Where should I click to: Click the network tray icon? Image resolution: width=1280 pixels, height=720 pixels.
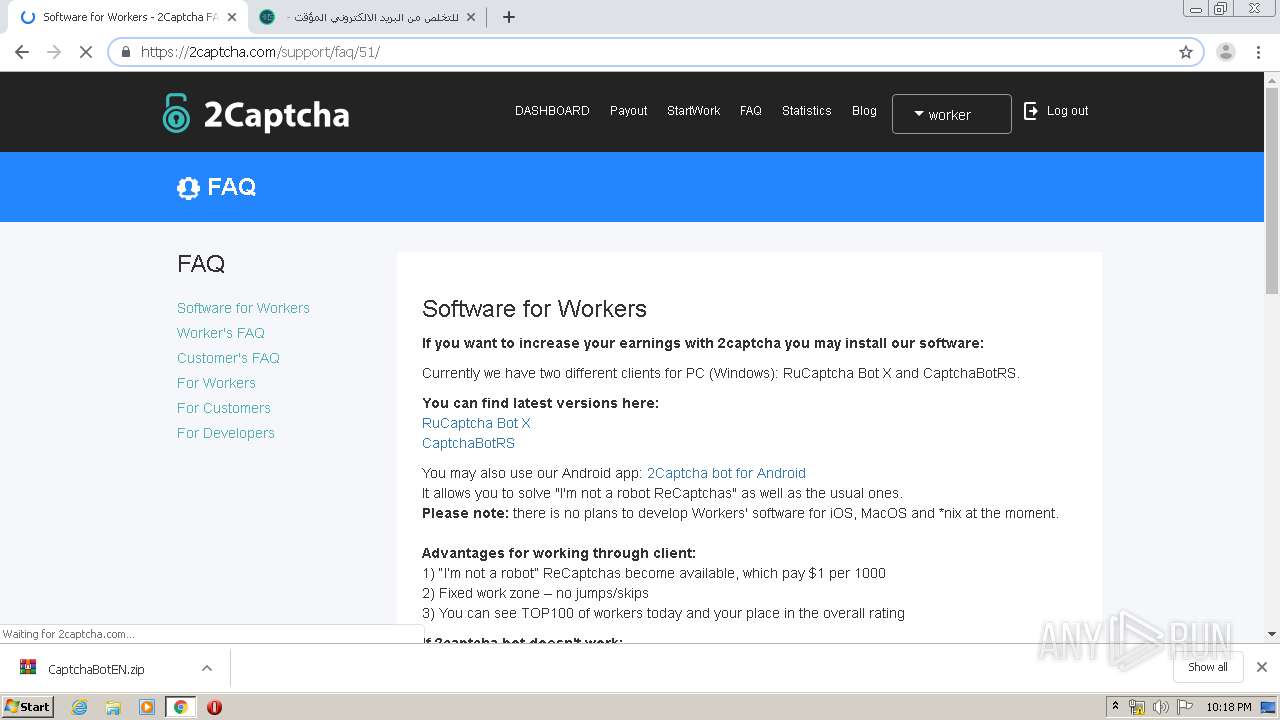(x=1137, y=707)
